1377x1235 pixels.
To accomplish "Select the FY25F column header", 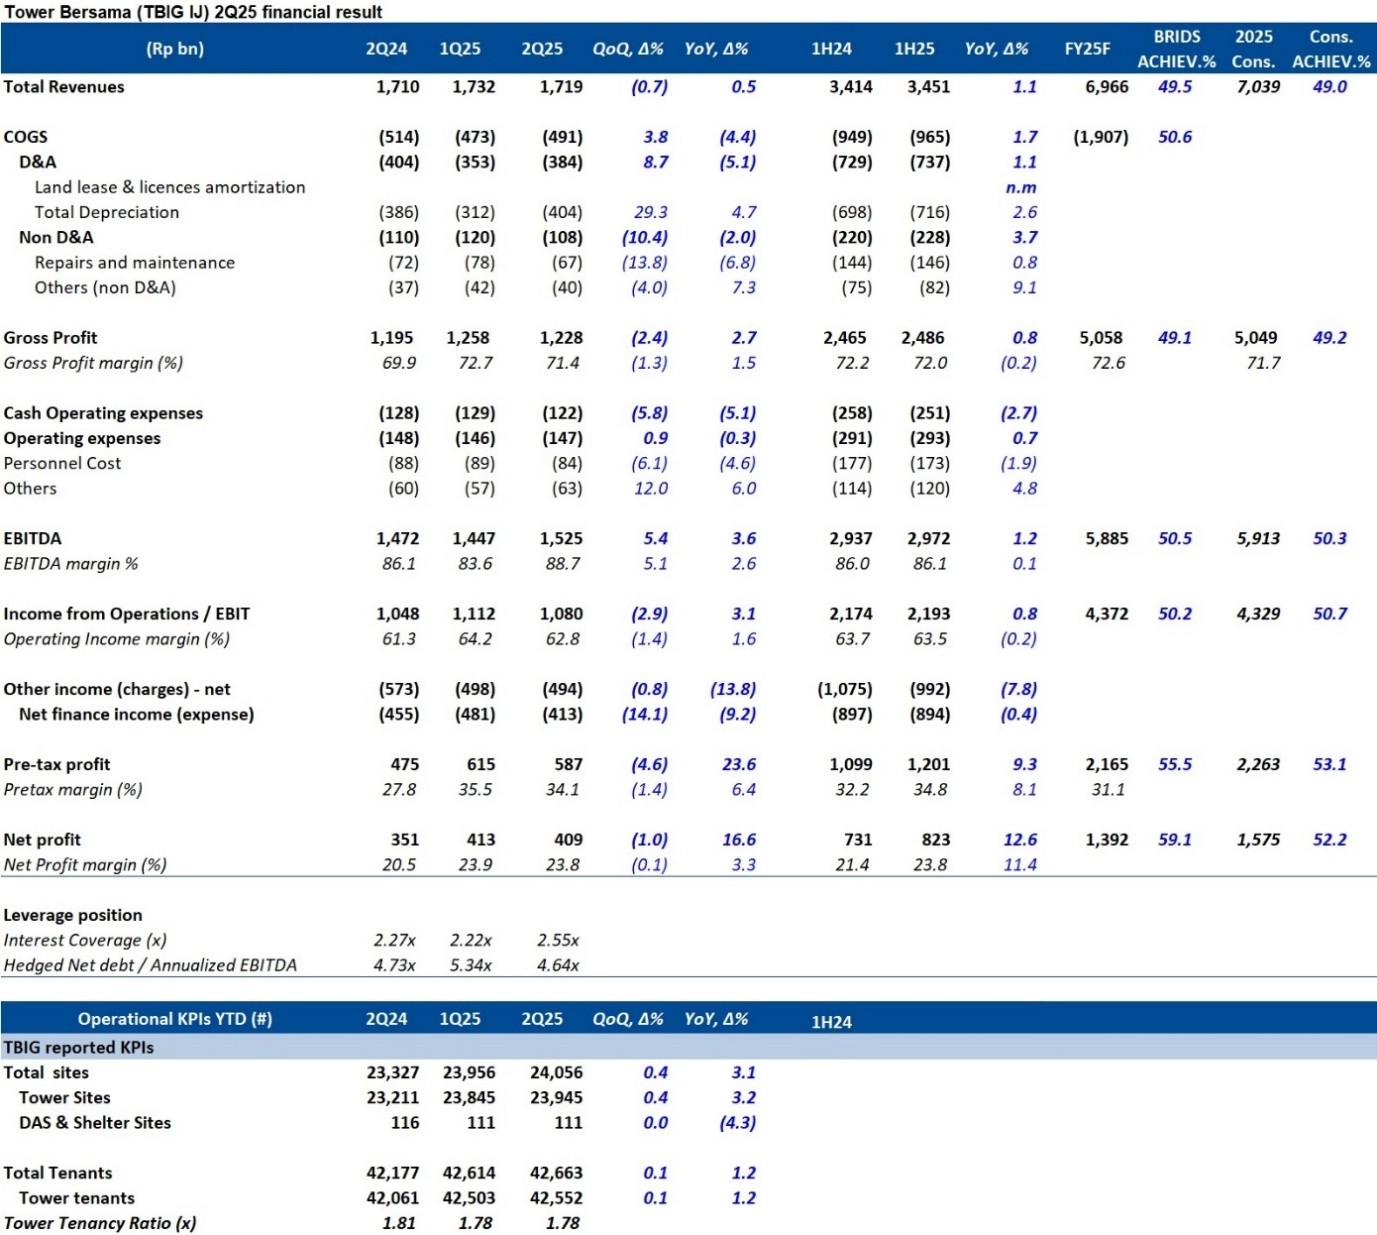I will (x=1087, y=49).
